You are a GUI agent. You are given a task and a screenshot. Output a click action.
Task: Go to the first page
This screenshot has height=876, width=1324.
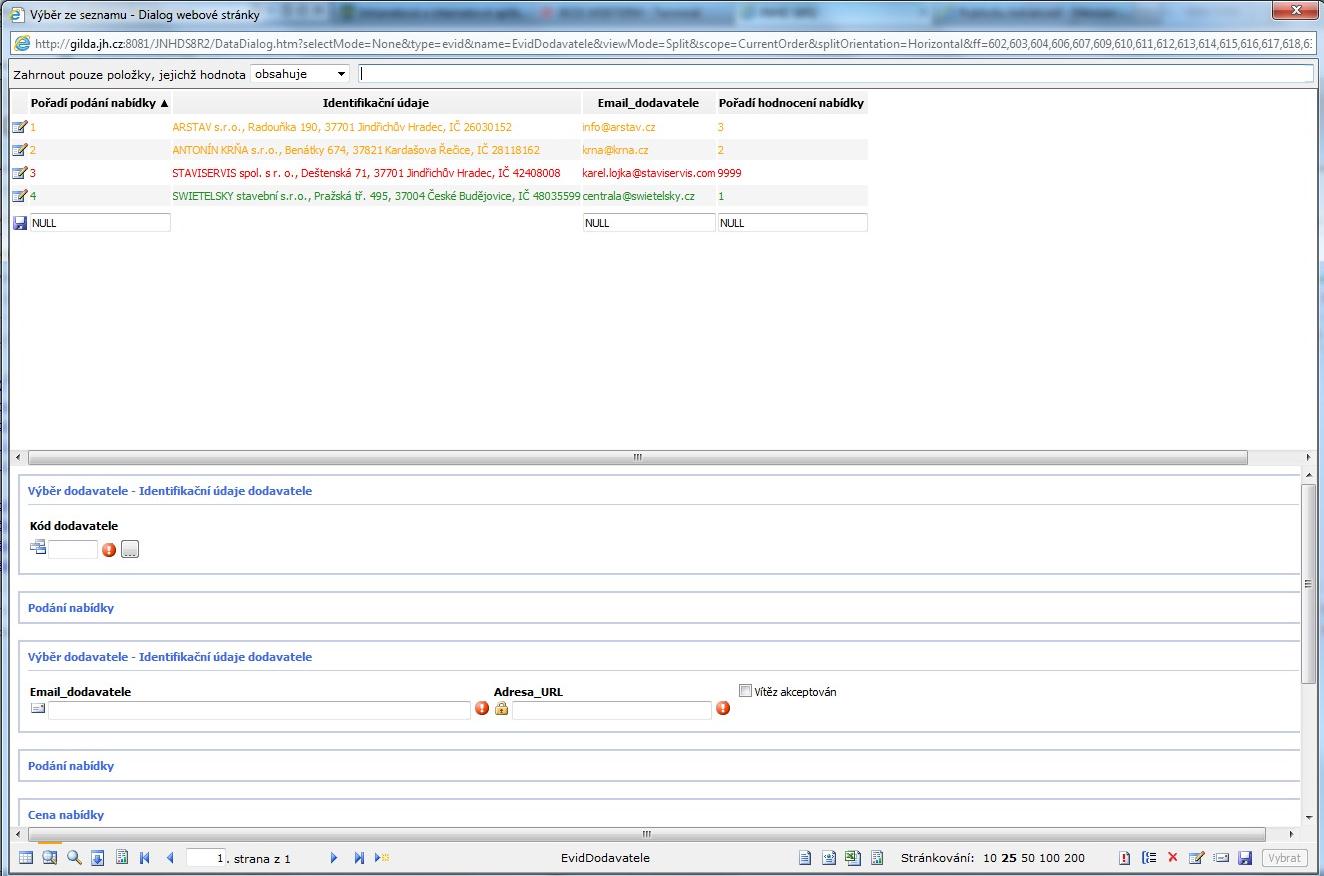(x=145, y=858)
